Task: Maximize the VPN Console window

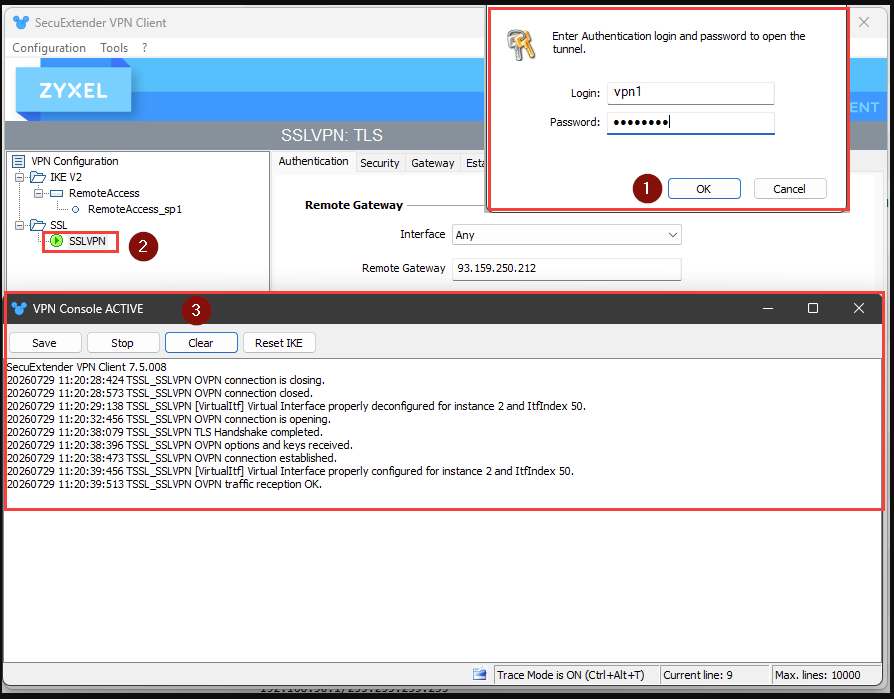Action: pos(813,308)
